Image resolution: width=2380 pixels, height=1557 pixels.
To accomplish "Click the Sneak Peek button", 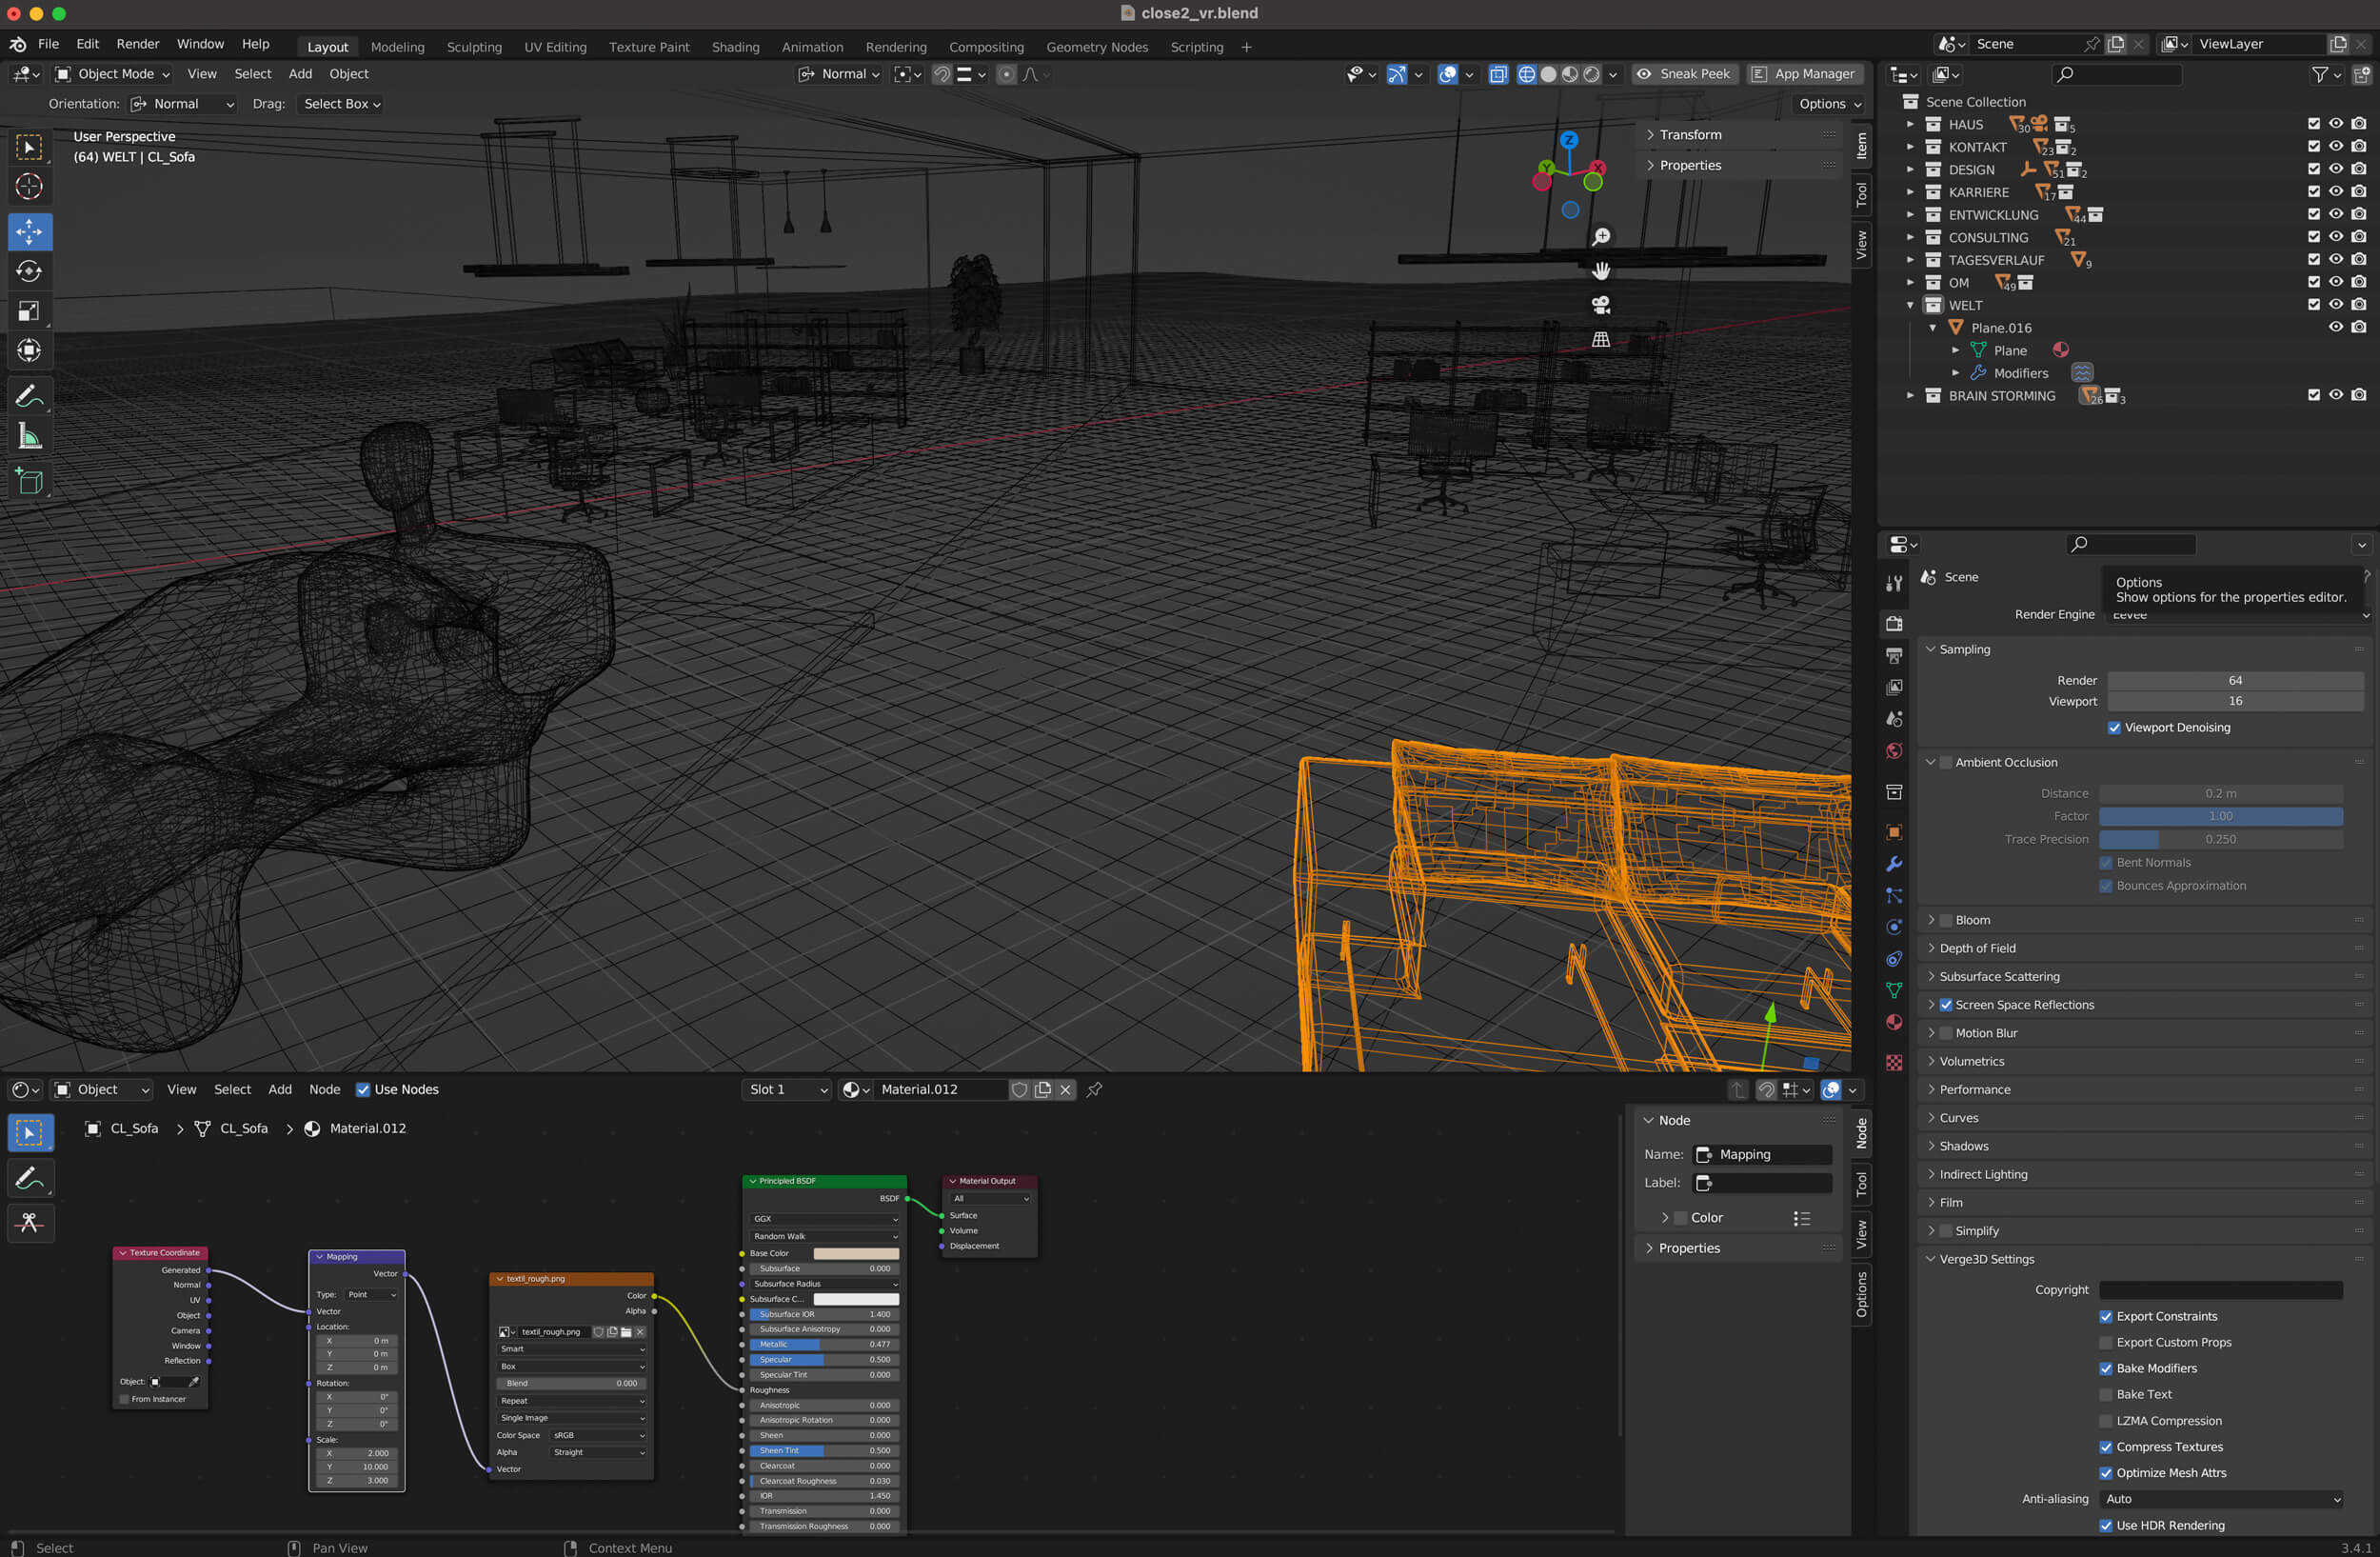I will coord(1684,74).
